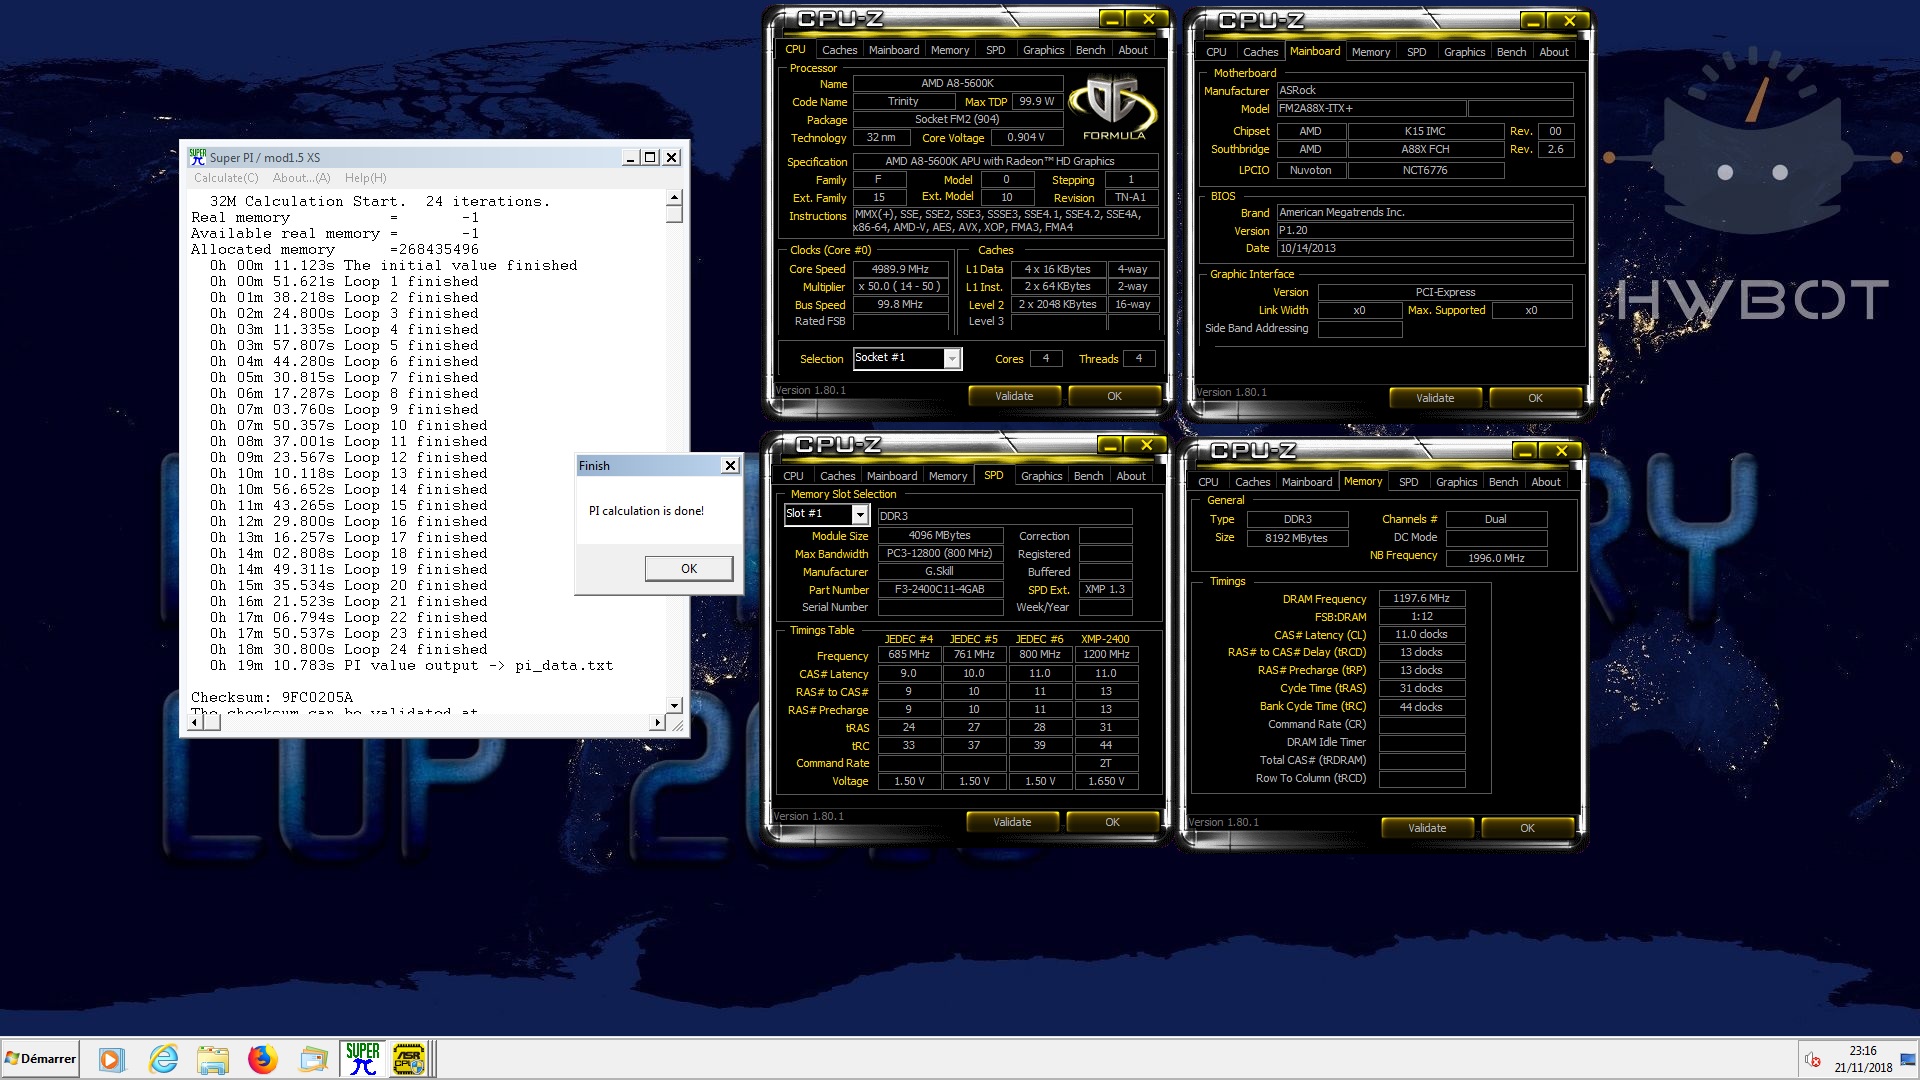The height and width of the screenshot is (1080, 1920).
Task: Open Mainboard tab in SPD CPU-Z window
Action: click(x=891, y=476)
